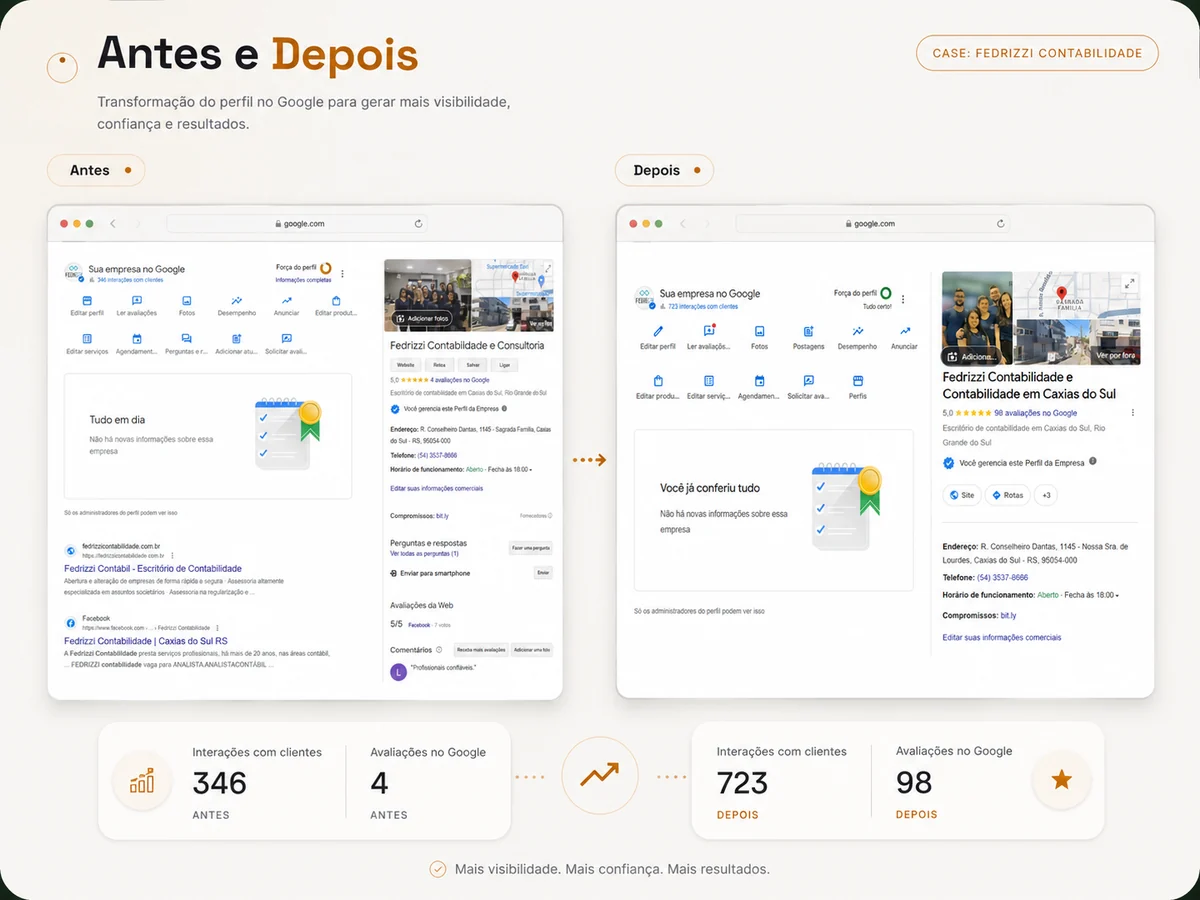Open three-dot menu beside 98 avaliações no Google
This screenshot has height=900, width=1200.
[x=1133, y=412]
